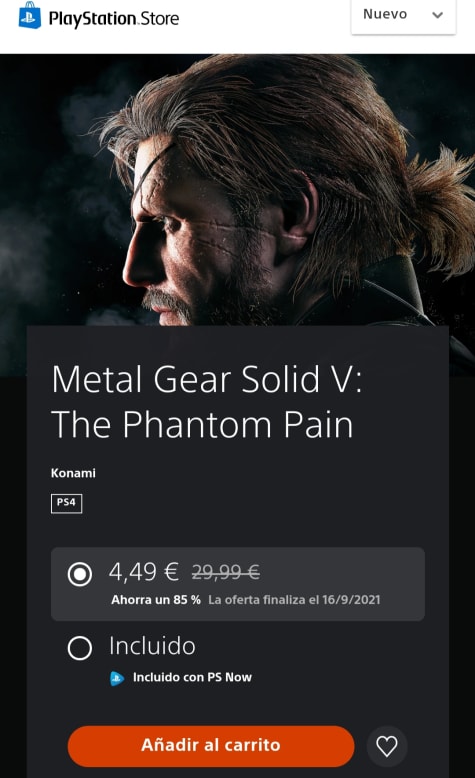Select the Incluido radio button
475x778 pixels.
[79, 648]
